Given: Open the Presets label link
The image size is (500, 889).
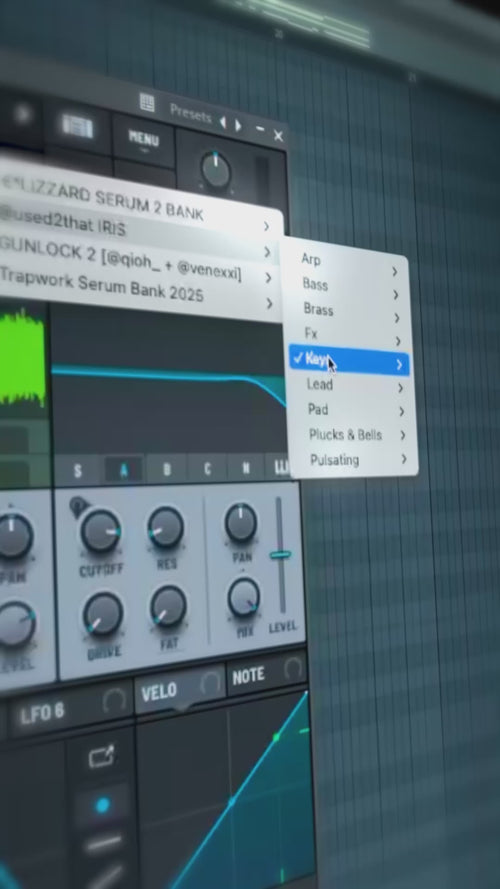Looking at the screenshot, I should point(190,113).
